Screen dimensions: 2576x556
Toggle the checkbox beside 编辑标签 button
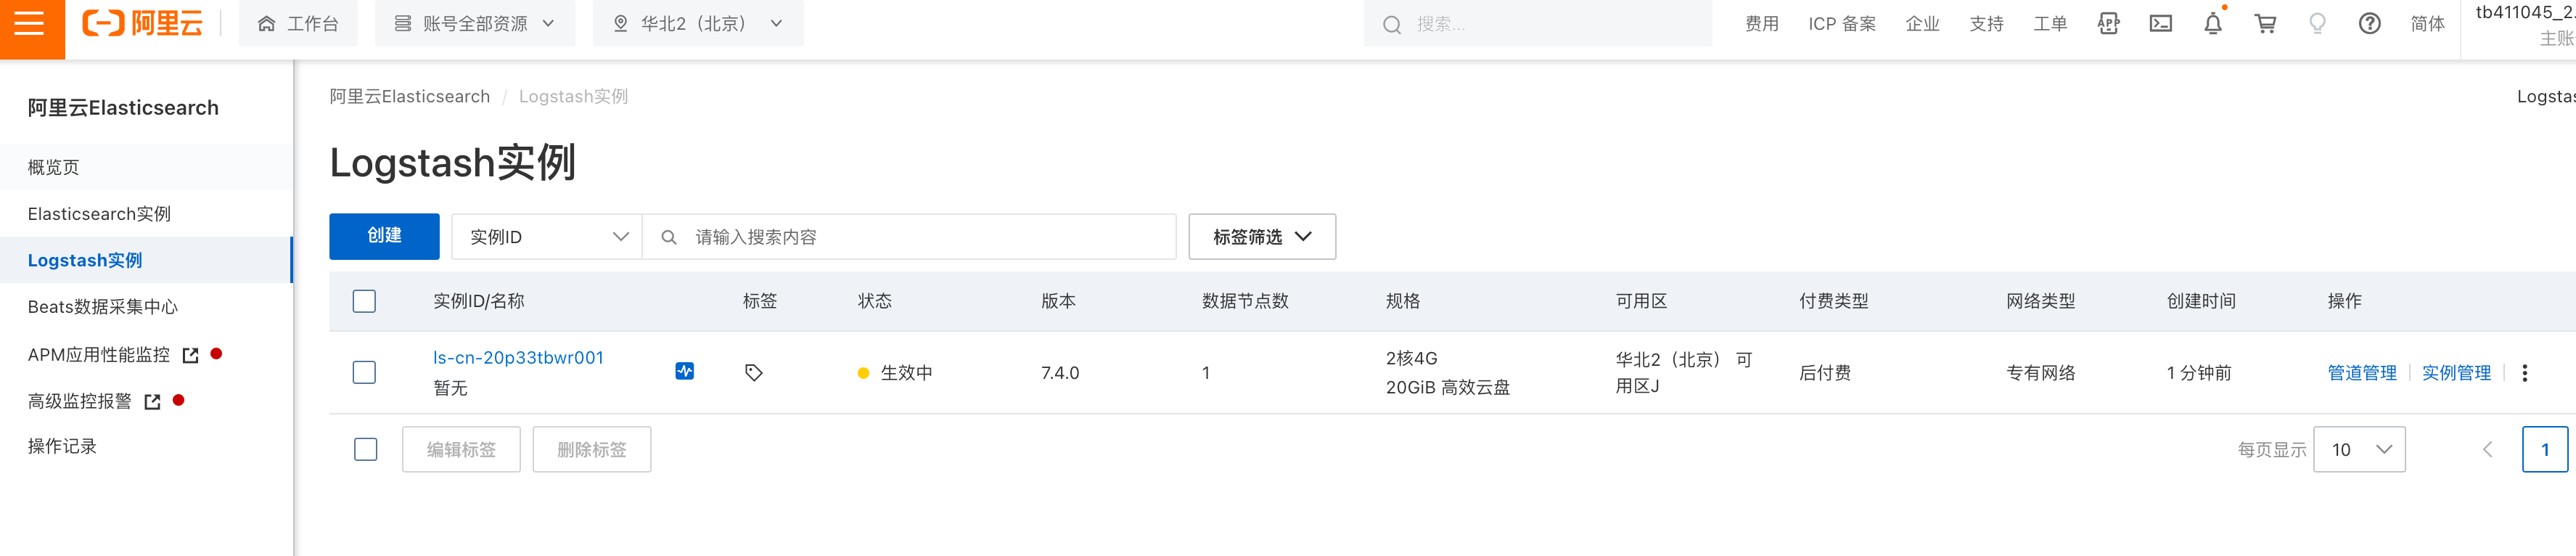pos(365,449)
